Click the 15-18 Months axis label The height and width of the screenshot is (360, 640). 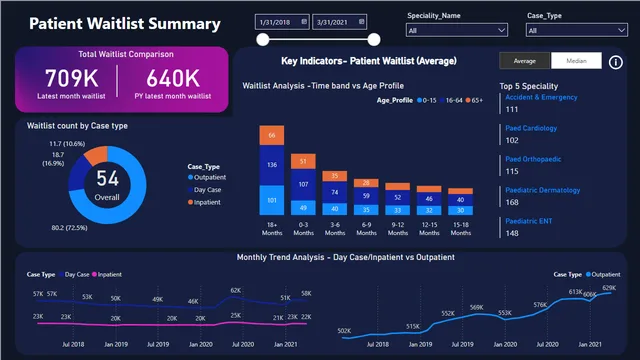pos(460,229)
